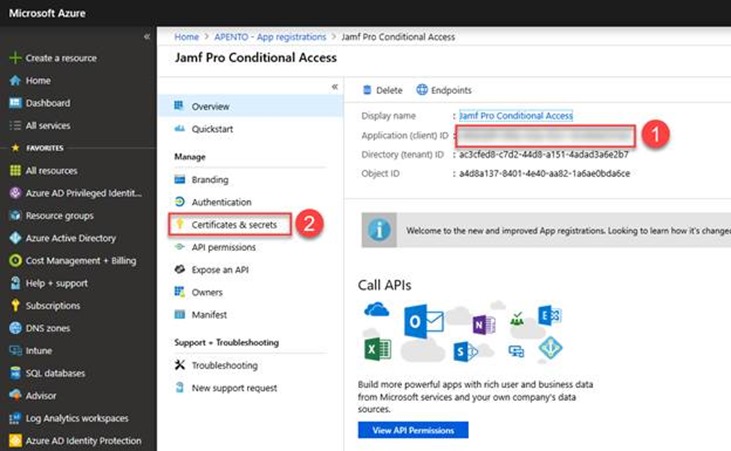Collapse the app registration menu chevron
This screenshot has height=451, width=731.
click(335, 87)
